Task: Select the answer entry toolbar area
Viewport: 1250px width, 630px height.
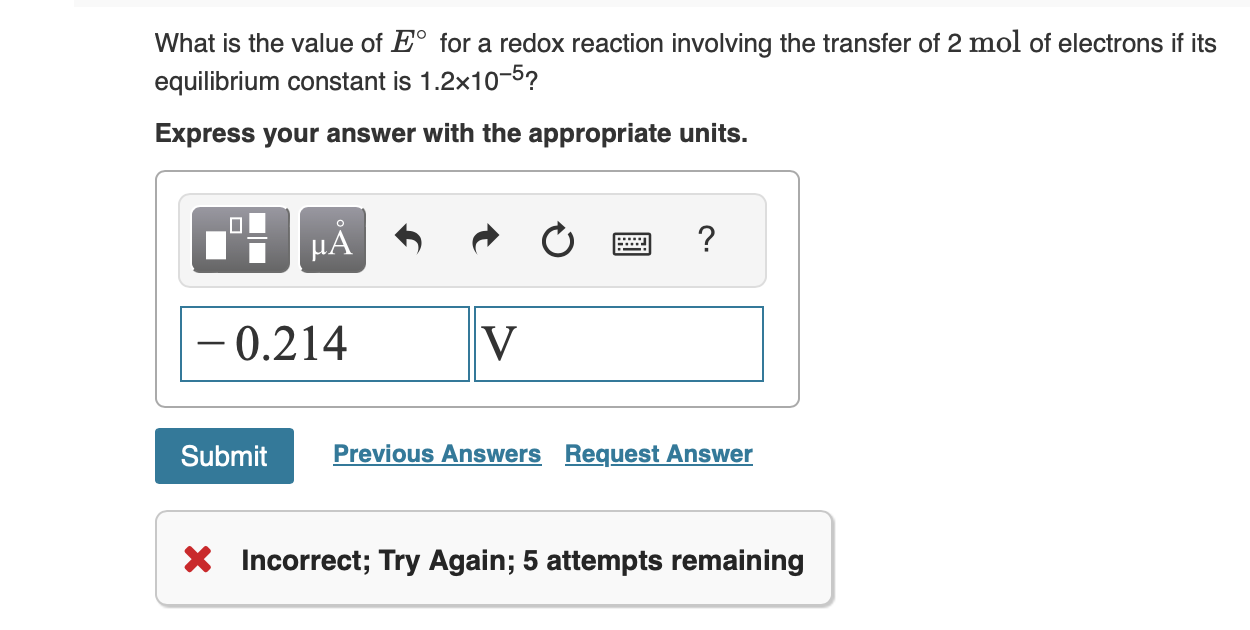Action: click(x=472, y=239)
